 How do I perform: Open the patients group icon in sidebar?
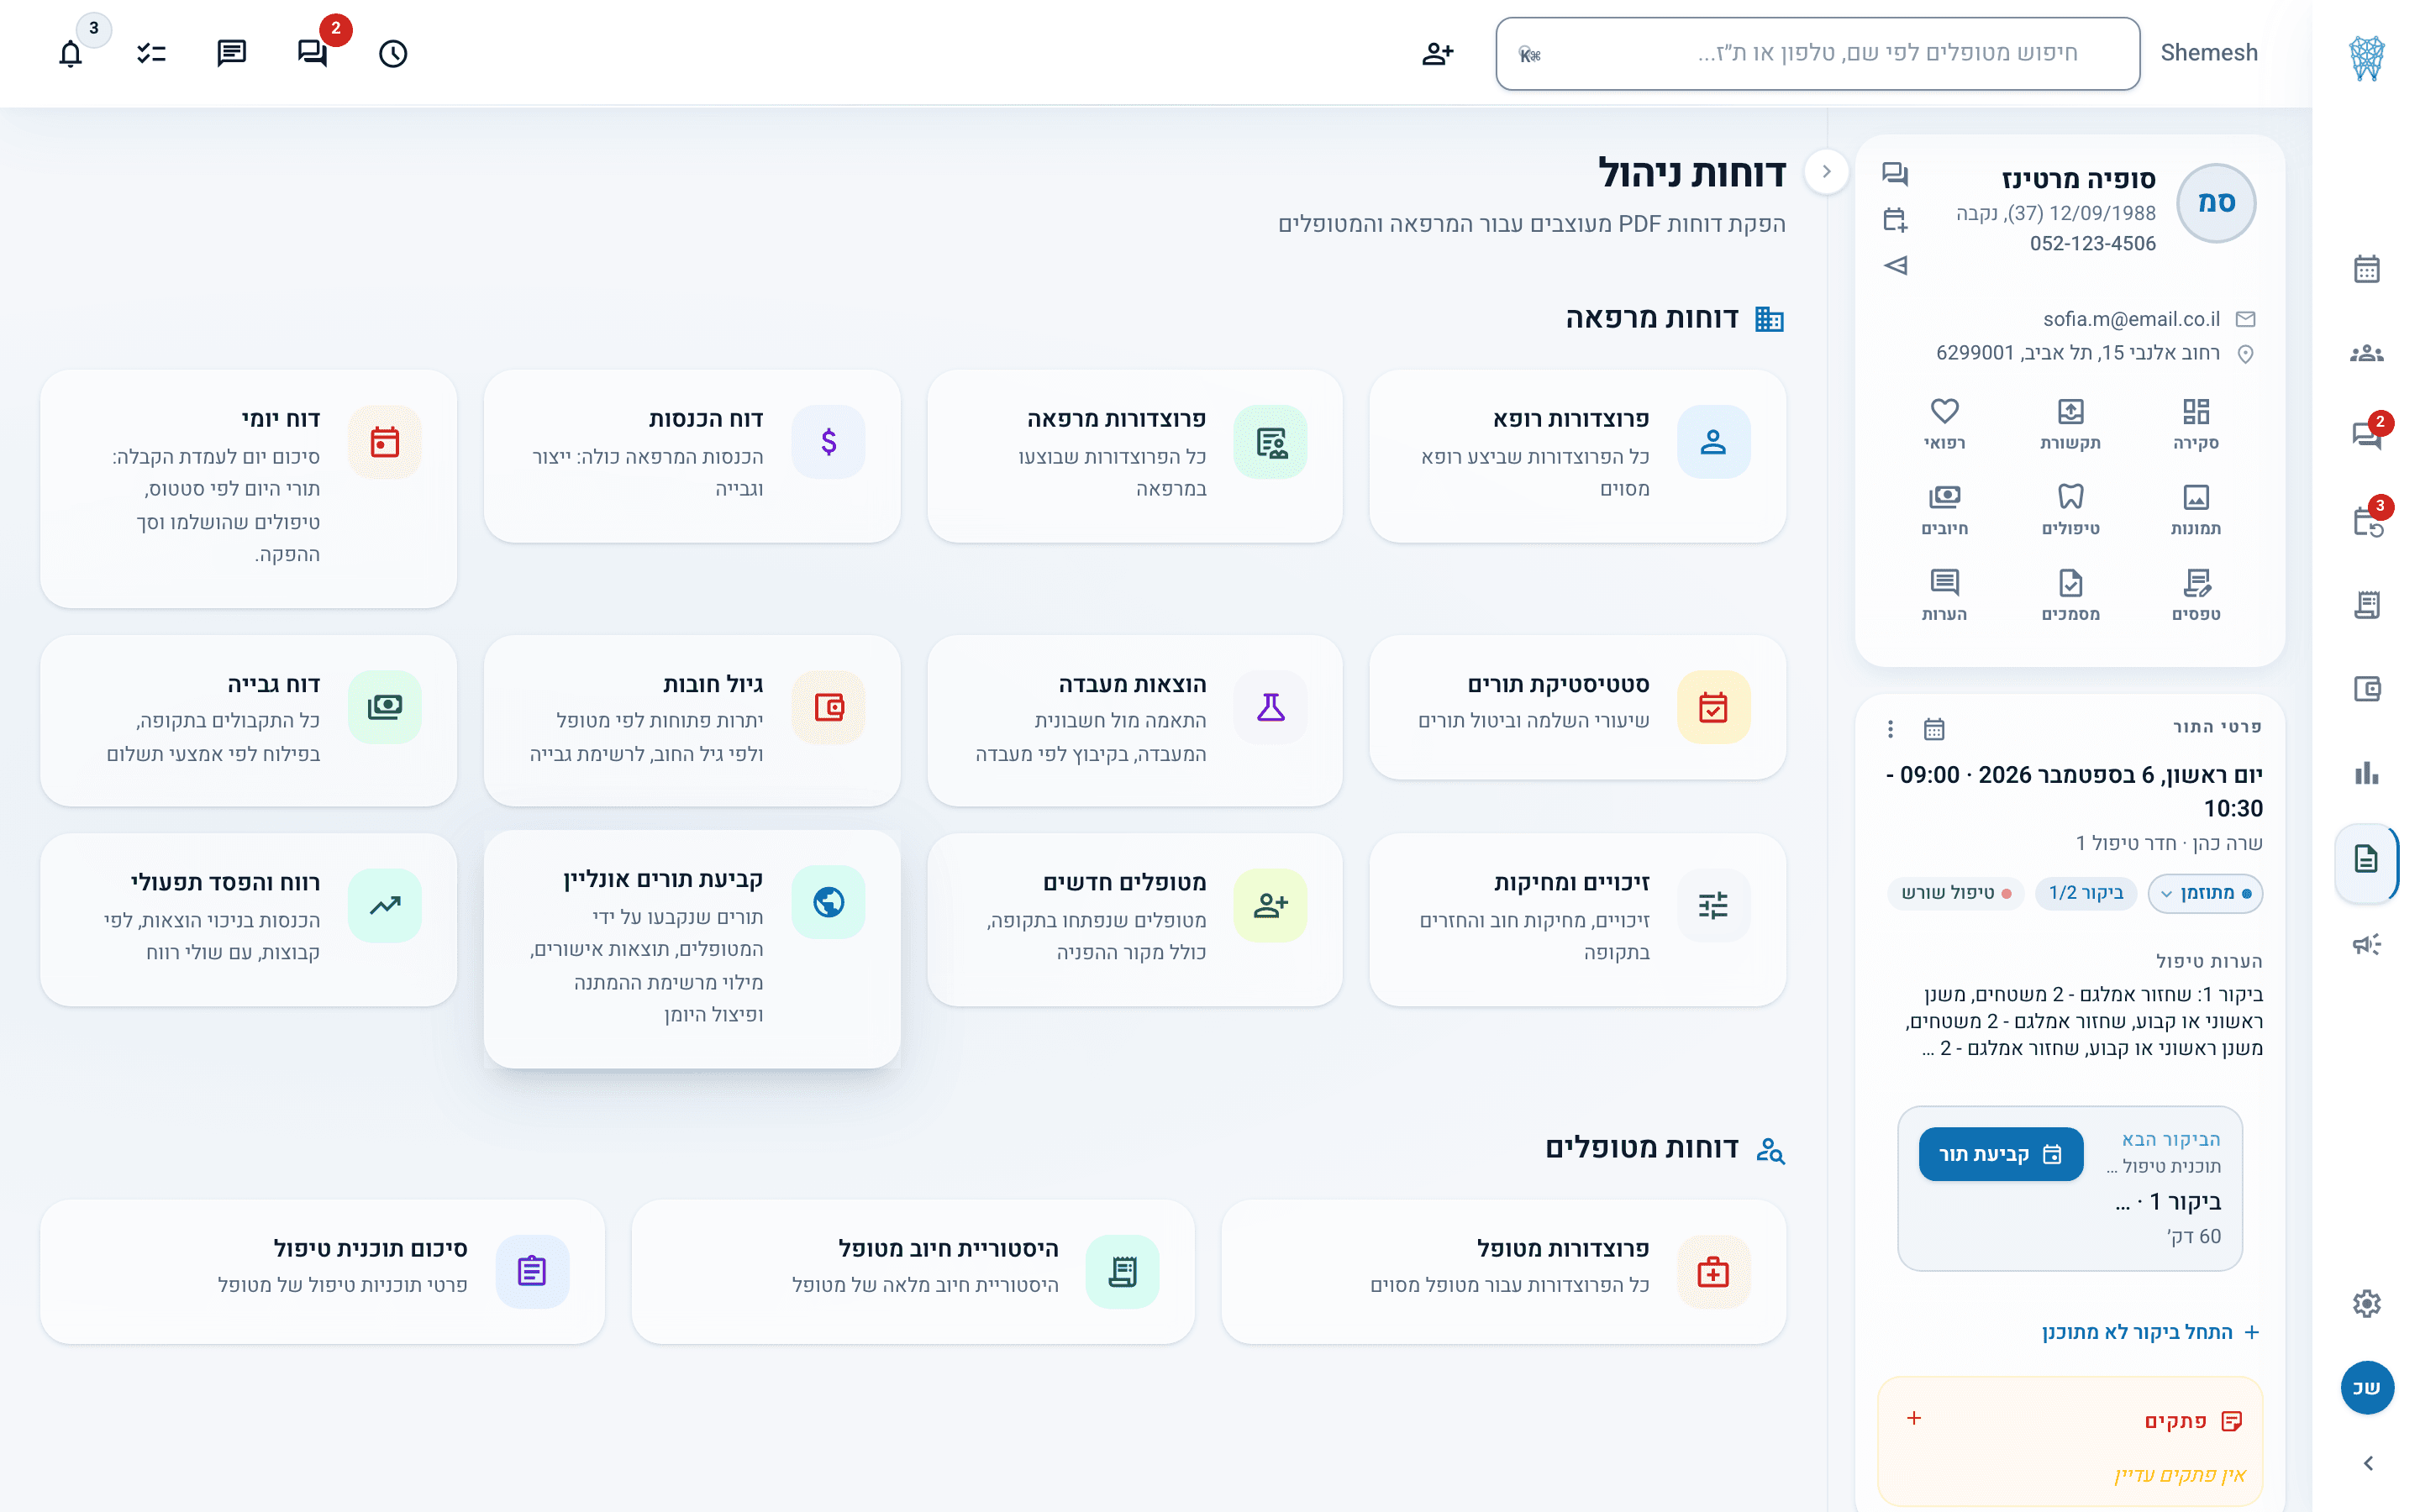(2366, 353)
